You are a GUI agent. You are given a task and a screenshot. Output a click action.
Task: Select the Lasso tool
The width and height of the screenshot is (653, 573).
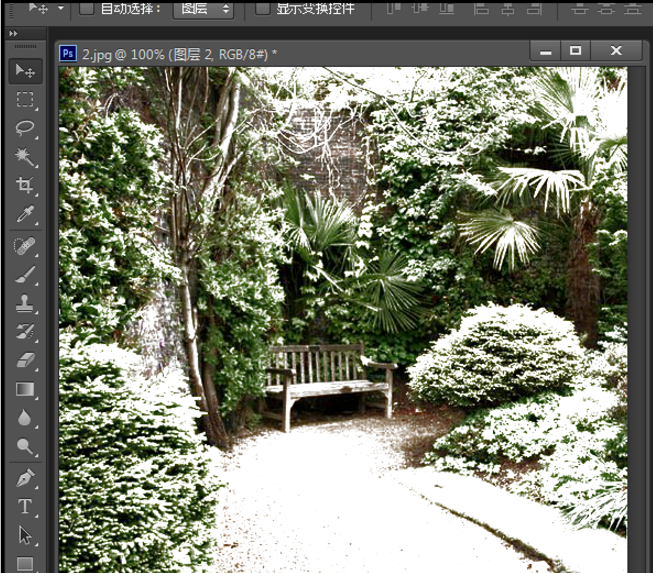(25, 128)
